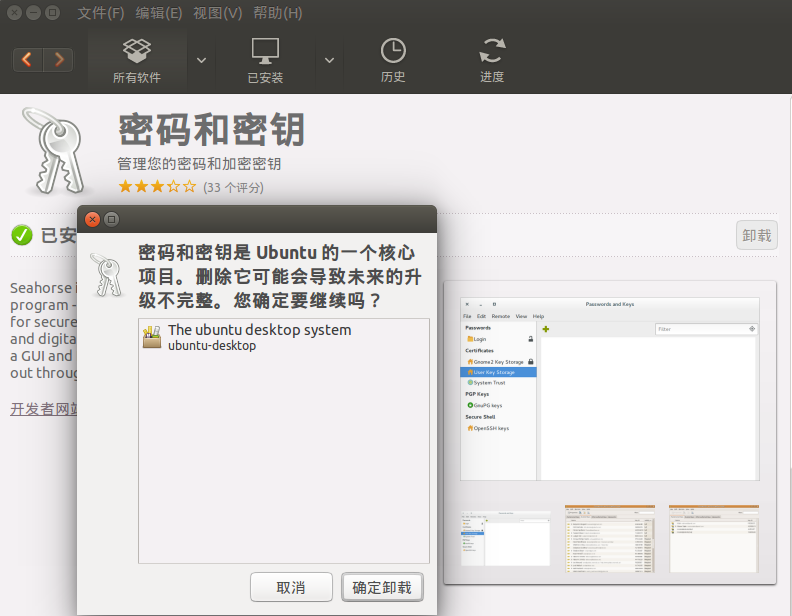Click the 密码和密钥 app title
Viewport: 792px width, 616px height.
(x=212, y=130)
